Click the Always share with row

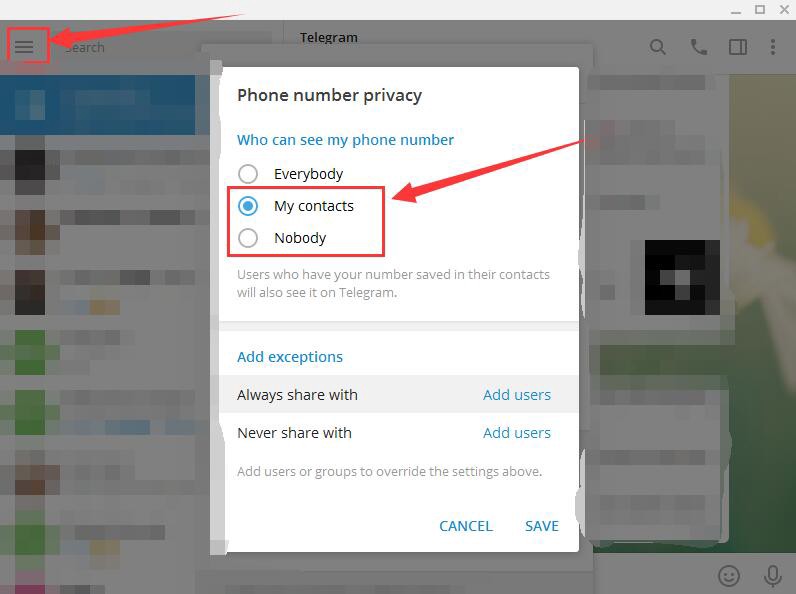click(x=399, y=394)
